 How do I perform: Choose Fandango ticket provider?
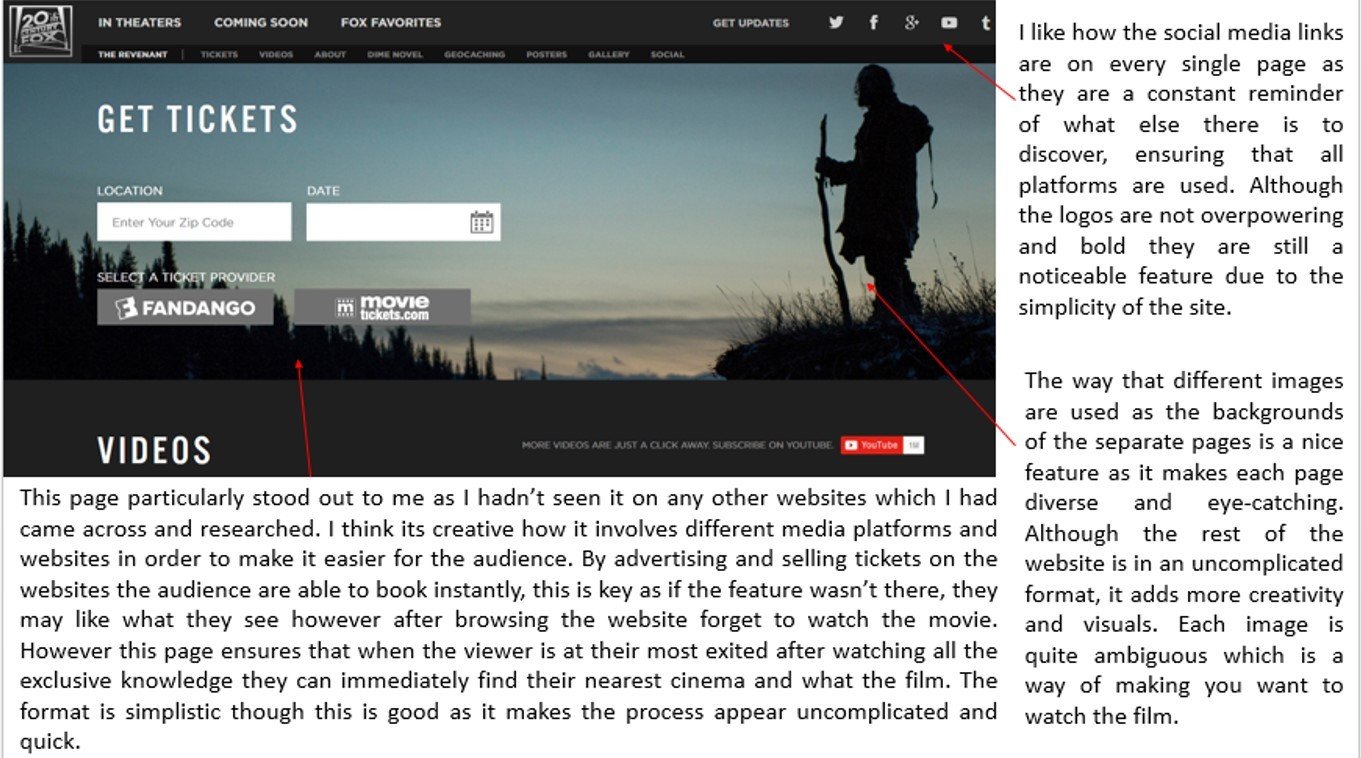click(185, 308)
